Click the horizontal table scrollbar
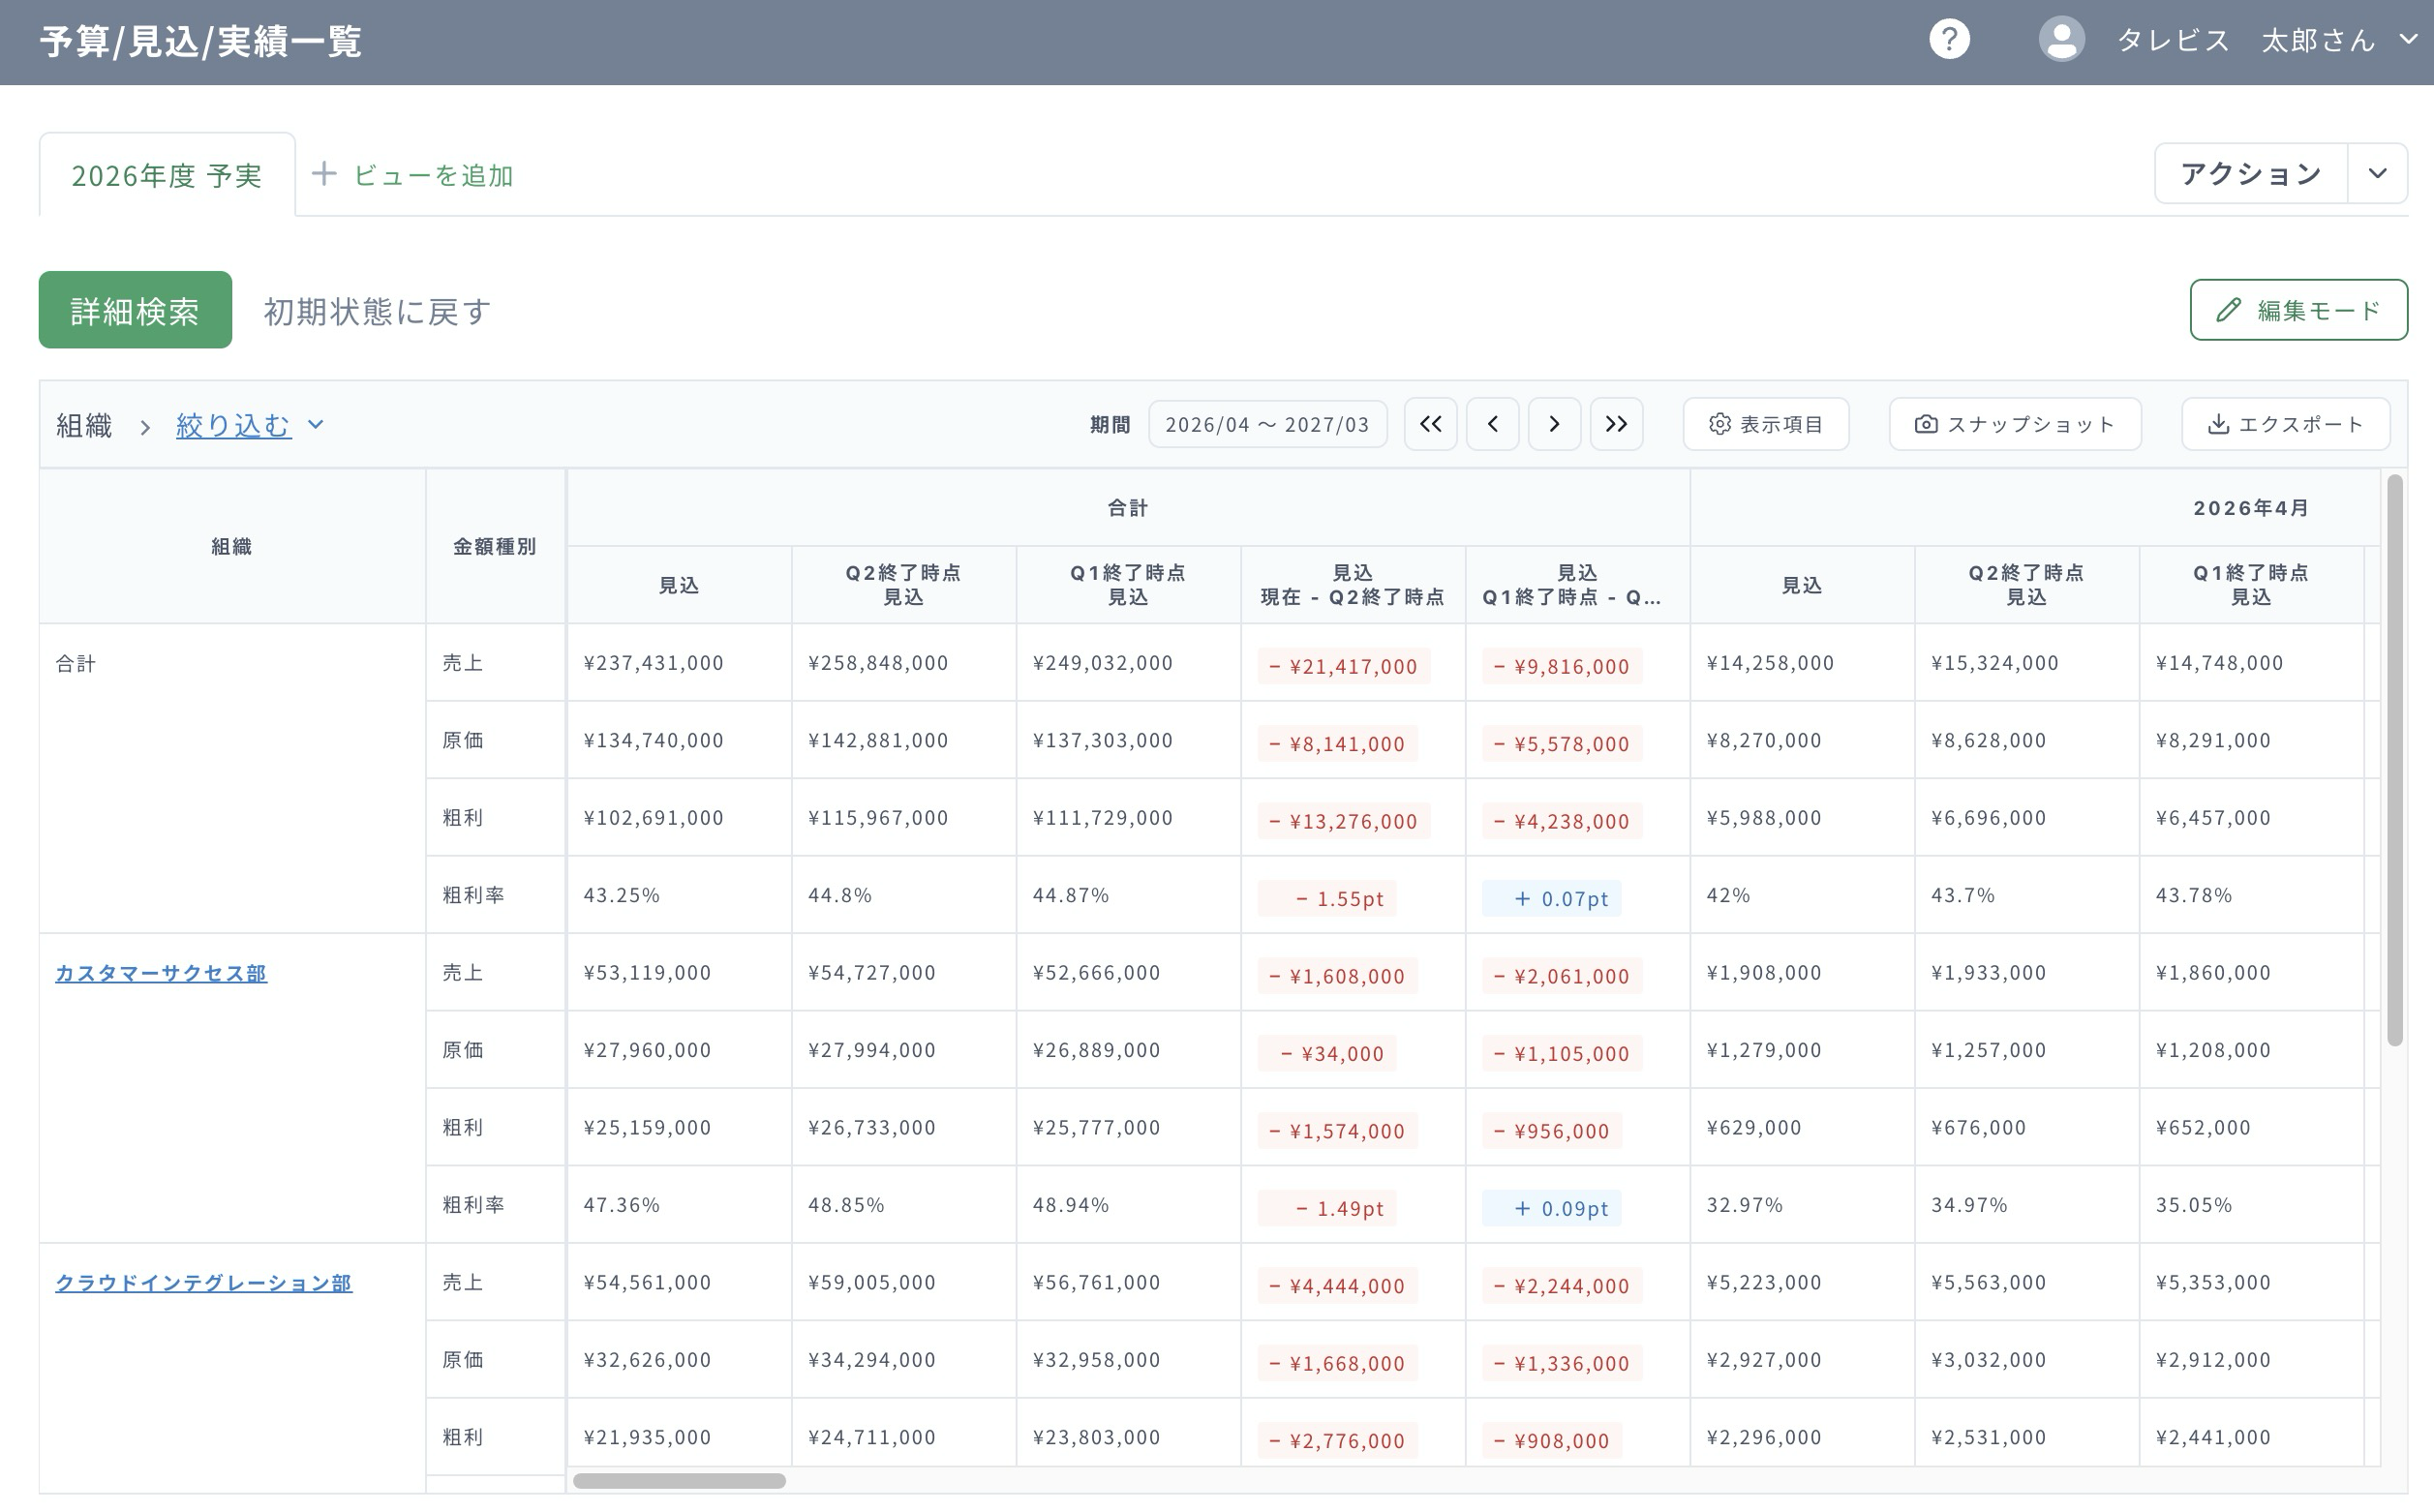The height and width of the screenshot is (1512, 2434). pos(679,1480)
